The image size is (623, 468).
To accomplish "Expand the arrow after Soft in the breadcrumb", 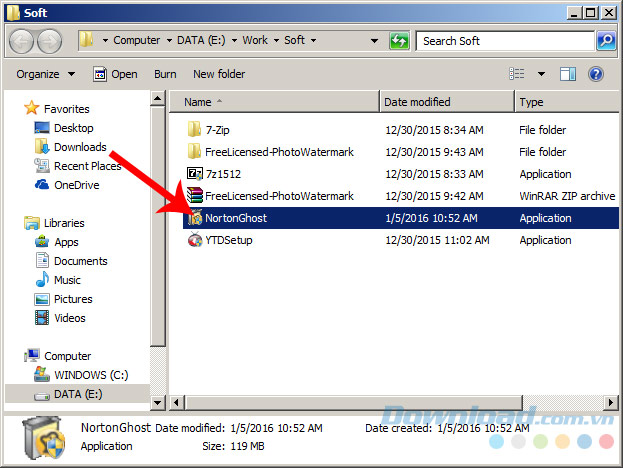I will click(x=313, y=41).
